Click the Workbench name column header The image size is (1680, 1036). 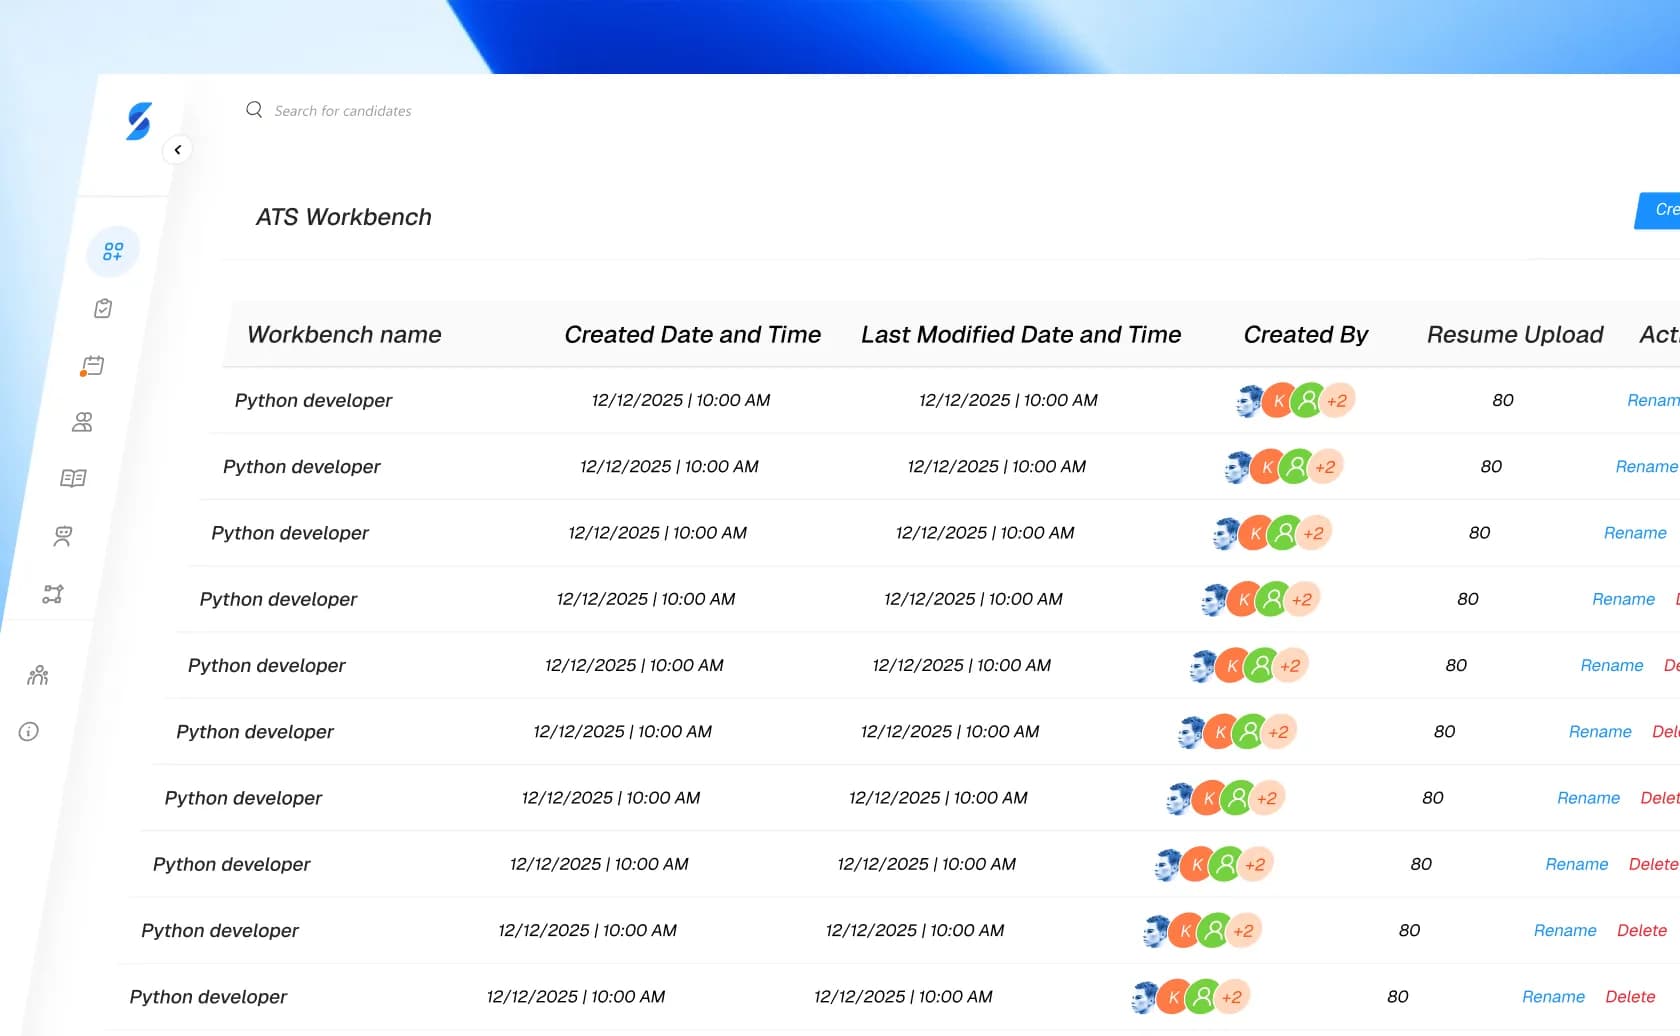click(344, 335)
